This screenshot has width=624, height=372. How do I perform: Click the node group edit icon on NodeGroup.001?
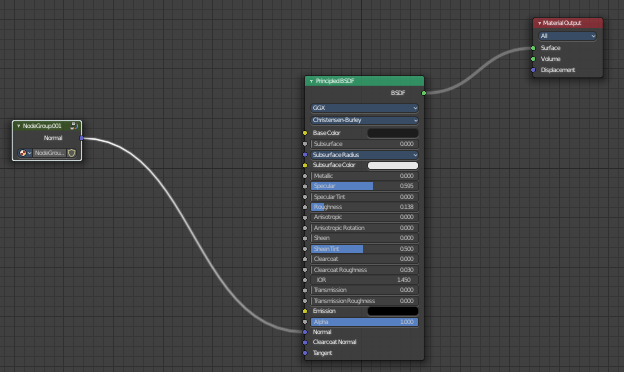click(x=74, y=126)
